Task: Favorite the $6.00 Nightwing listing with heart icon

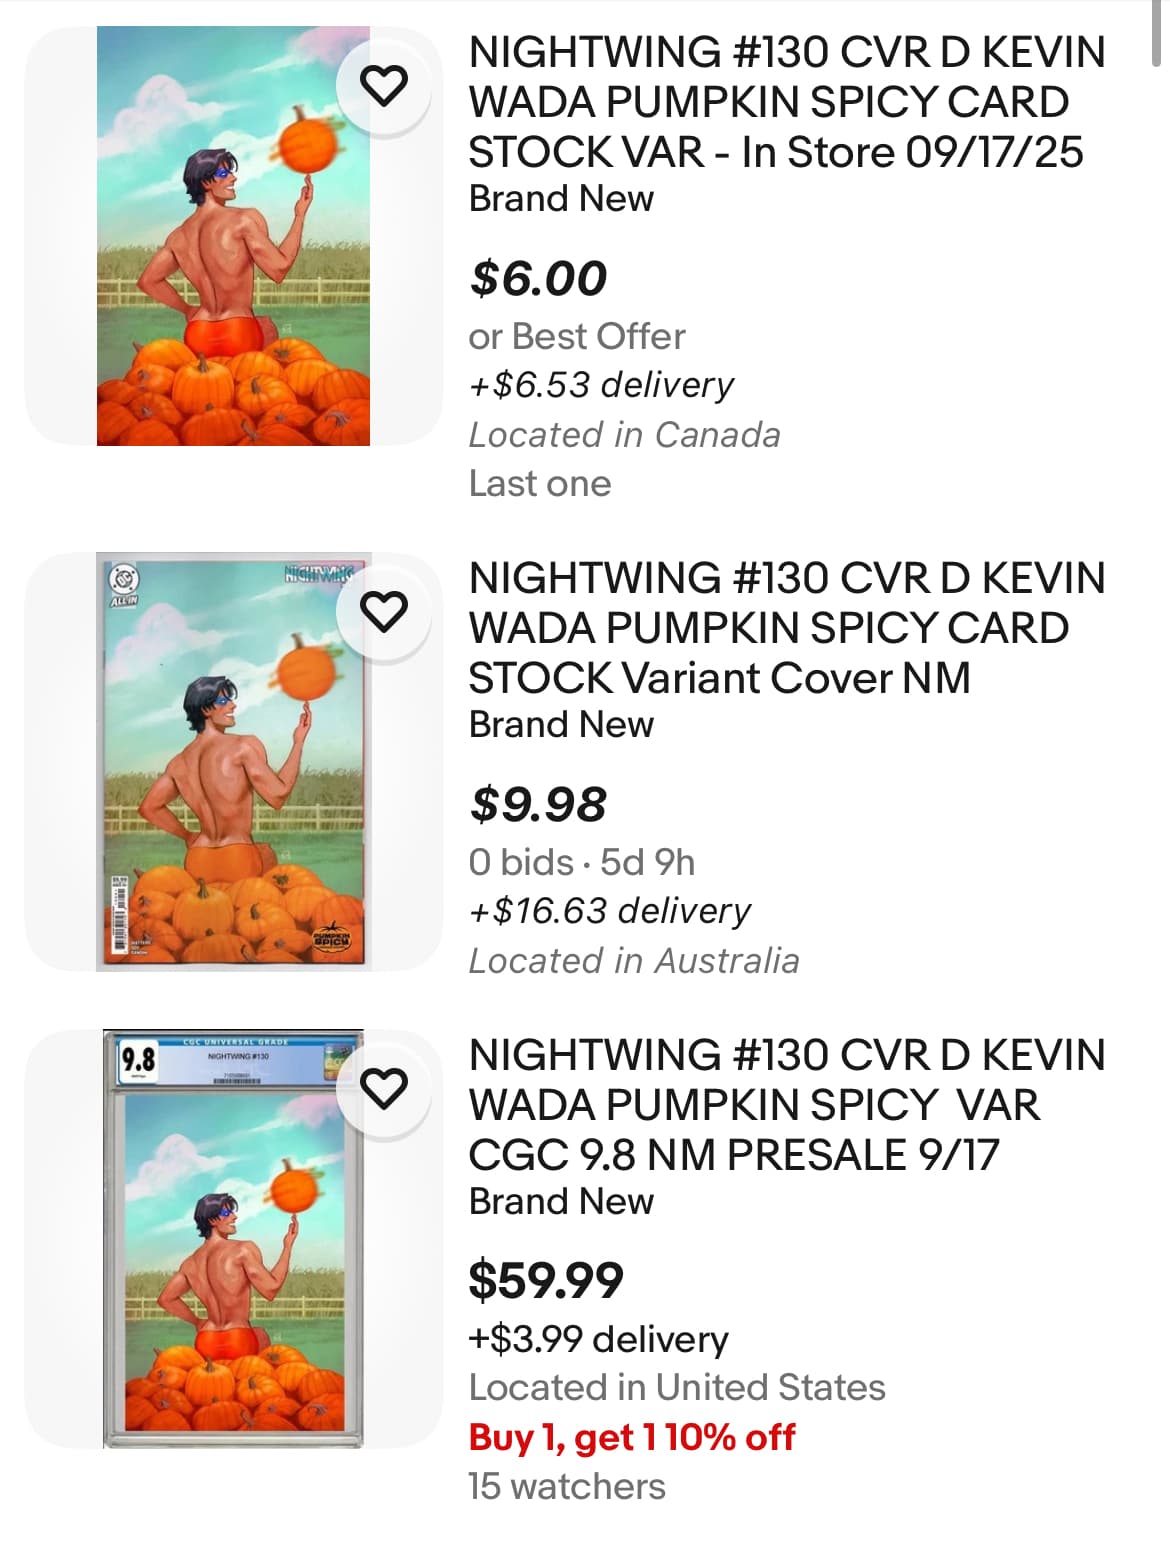Action: coord(383,85)
